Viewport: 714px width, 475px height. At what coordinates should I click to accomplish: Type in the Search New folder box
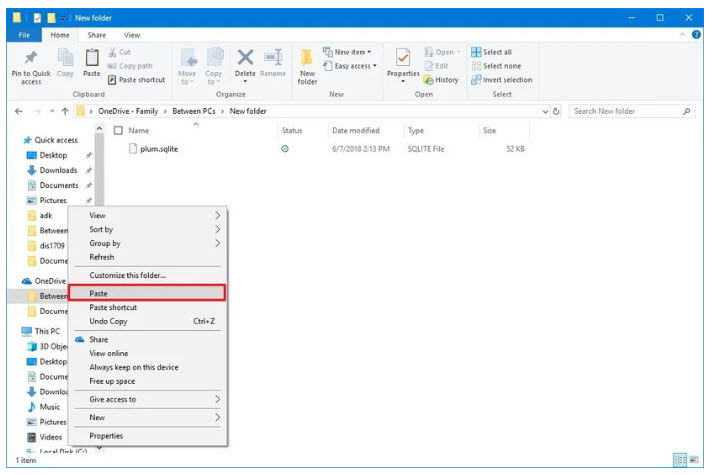pos(625,111)
